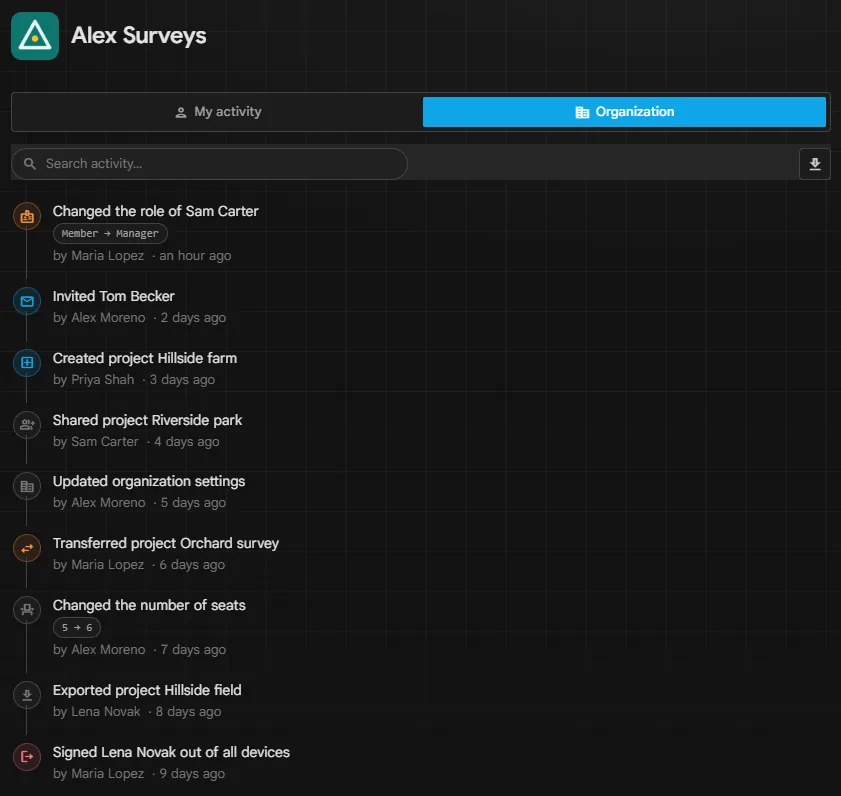The height and width of the screenshot is (796, 841).
Task: Click "by Lena Novak · 8 days ago" line
Action: click(x=137, y=712)
